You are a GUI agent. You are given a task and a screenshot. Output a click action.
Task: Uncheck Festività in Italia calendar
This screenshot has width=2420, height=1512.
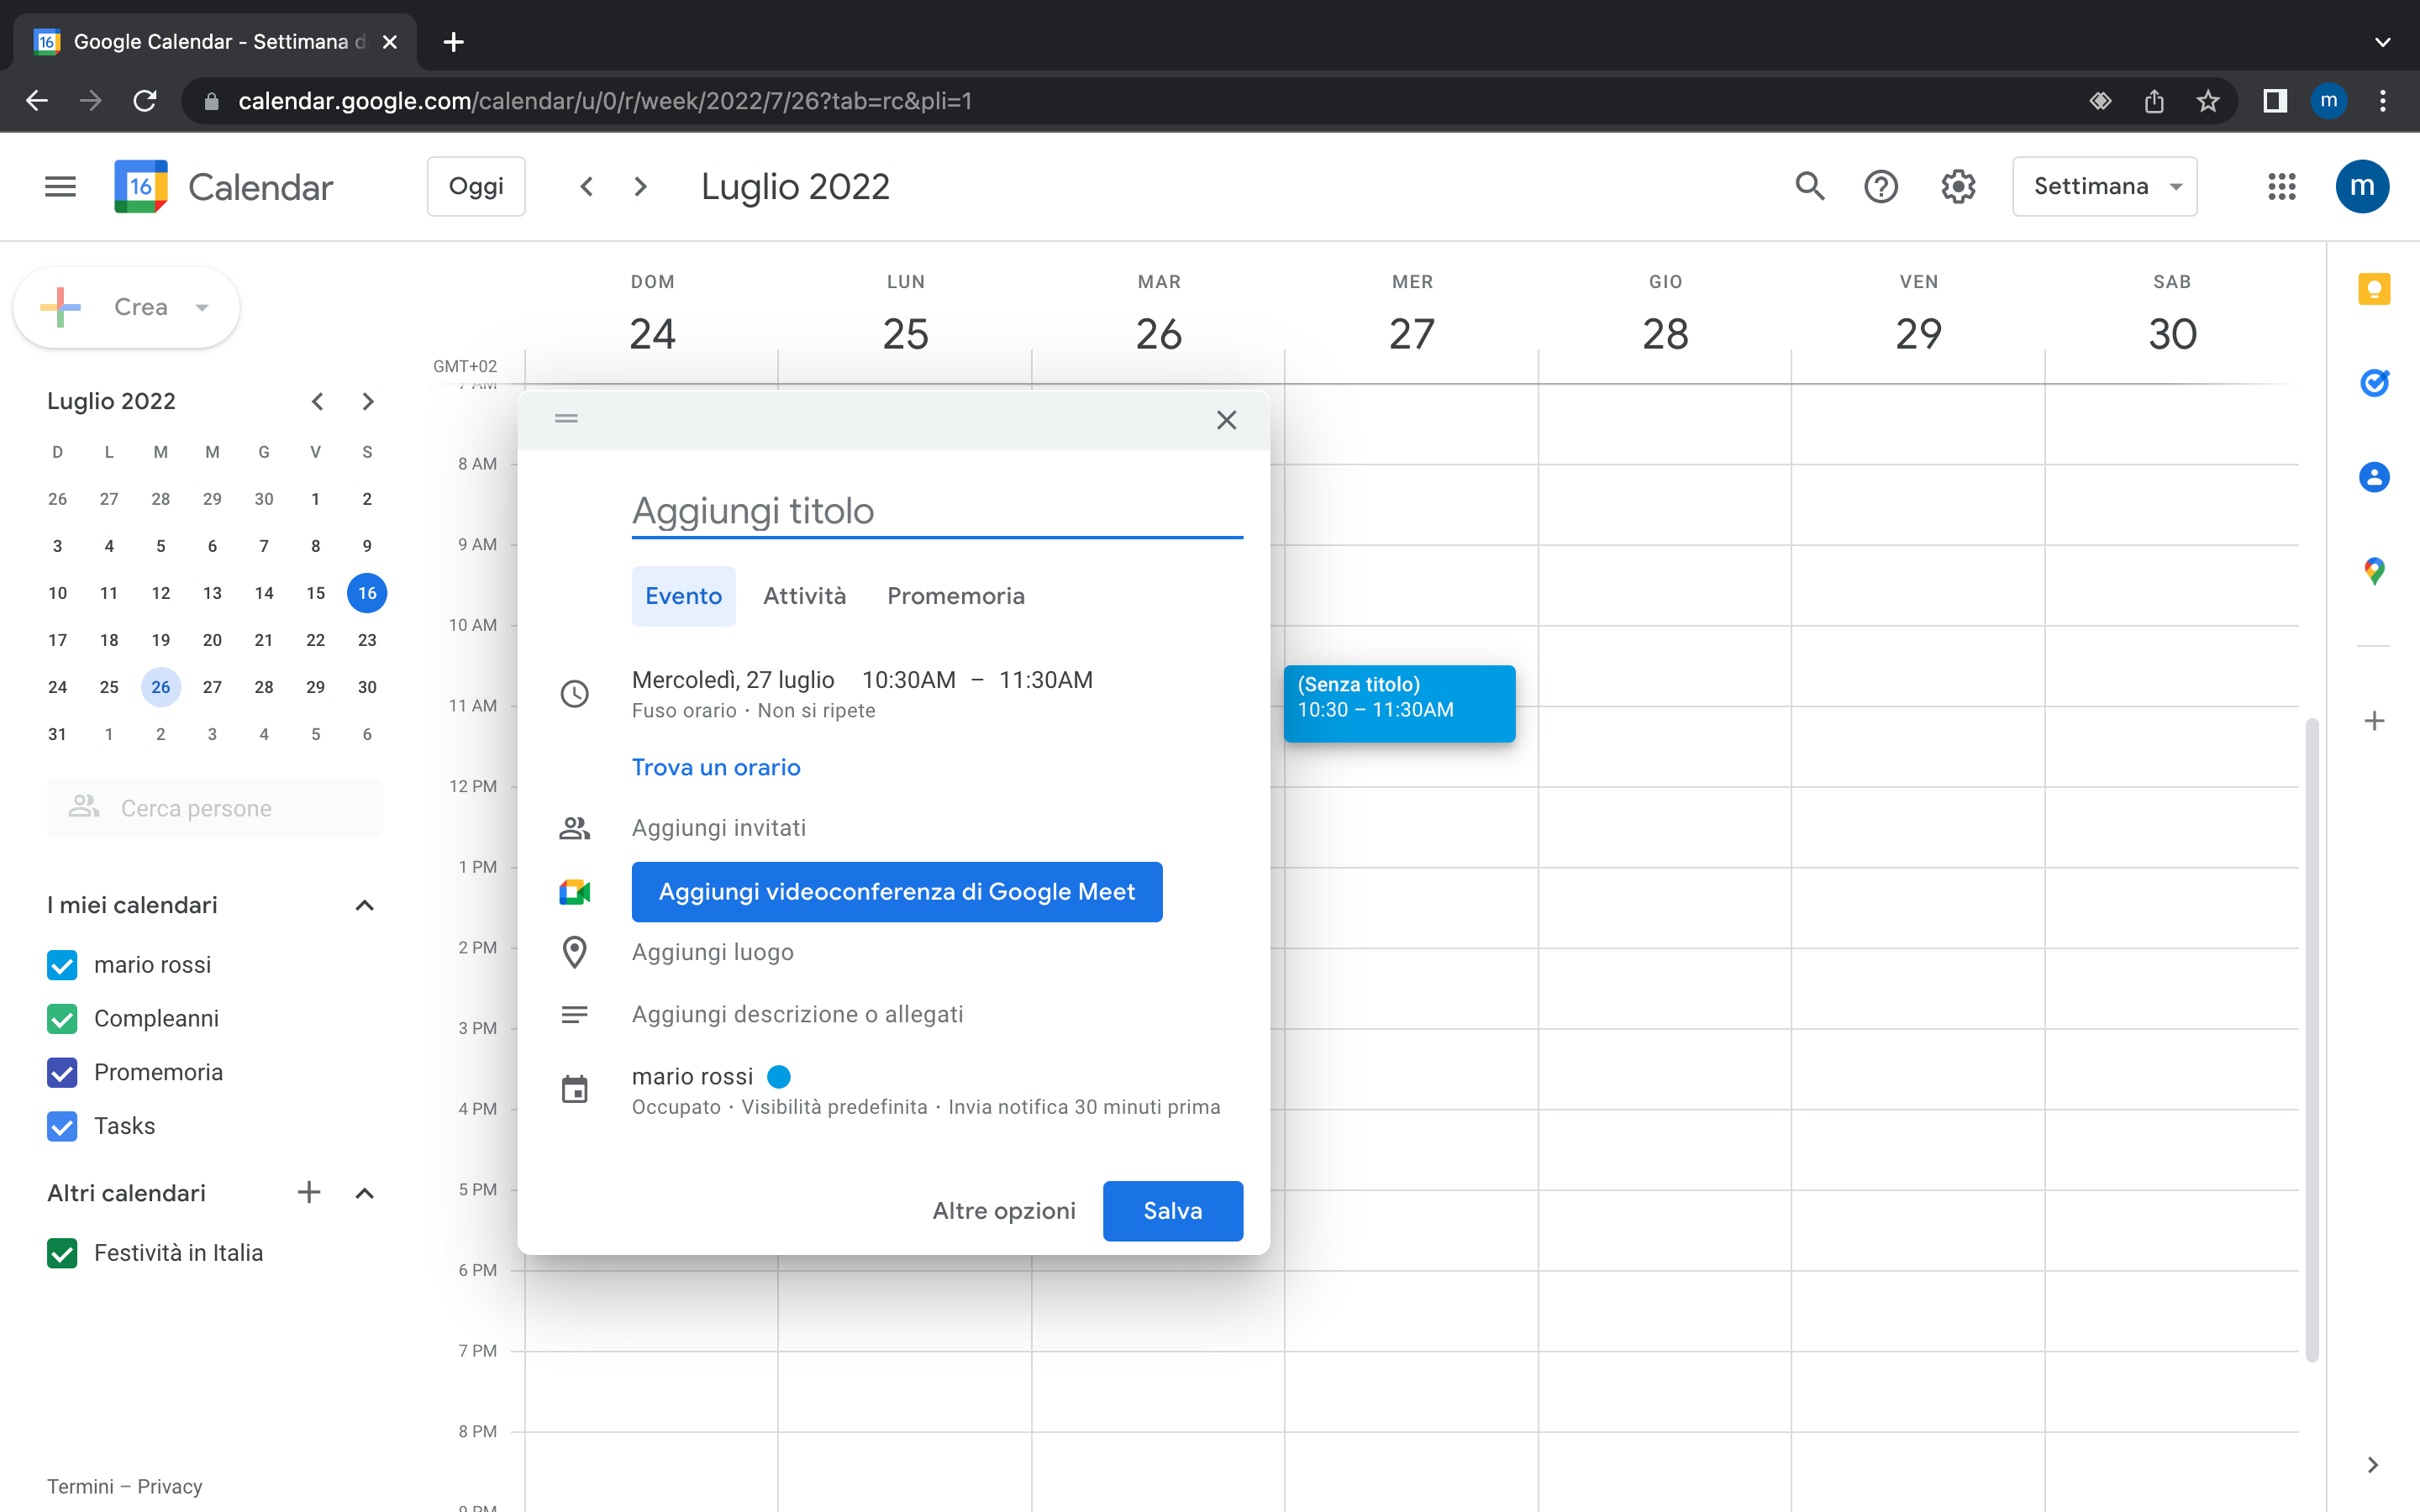point(61,1253)
